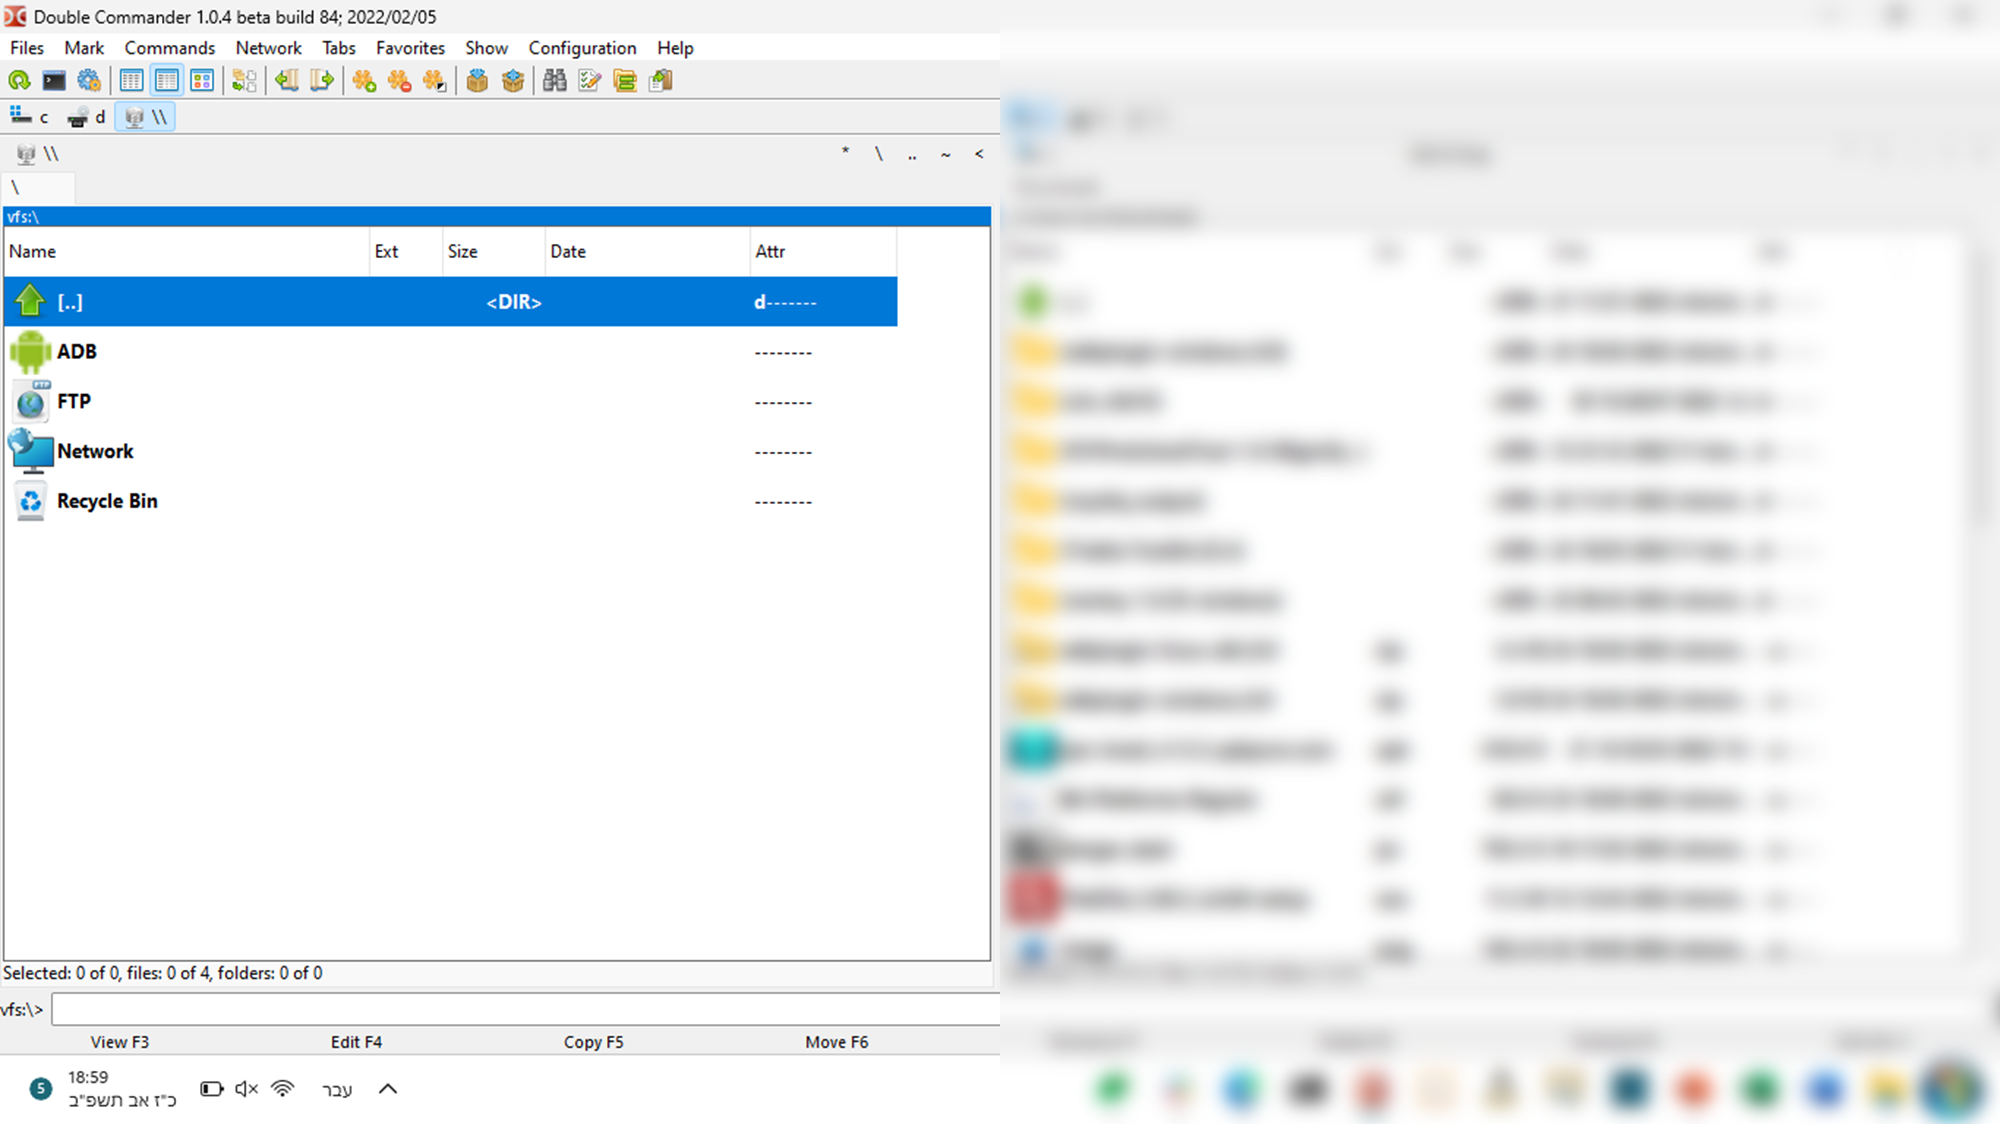The width and height of the screenshot is (2000, 1124).
Task: Select the Network computer entry
Action: coord(451,452)
